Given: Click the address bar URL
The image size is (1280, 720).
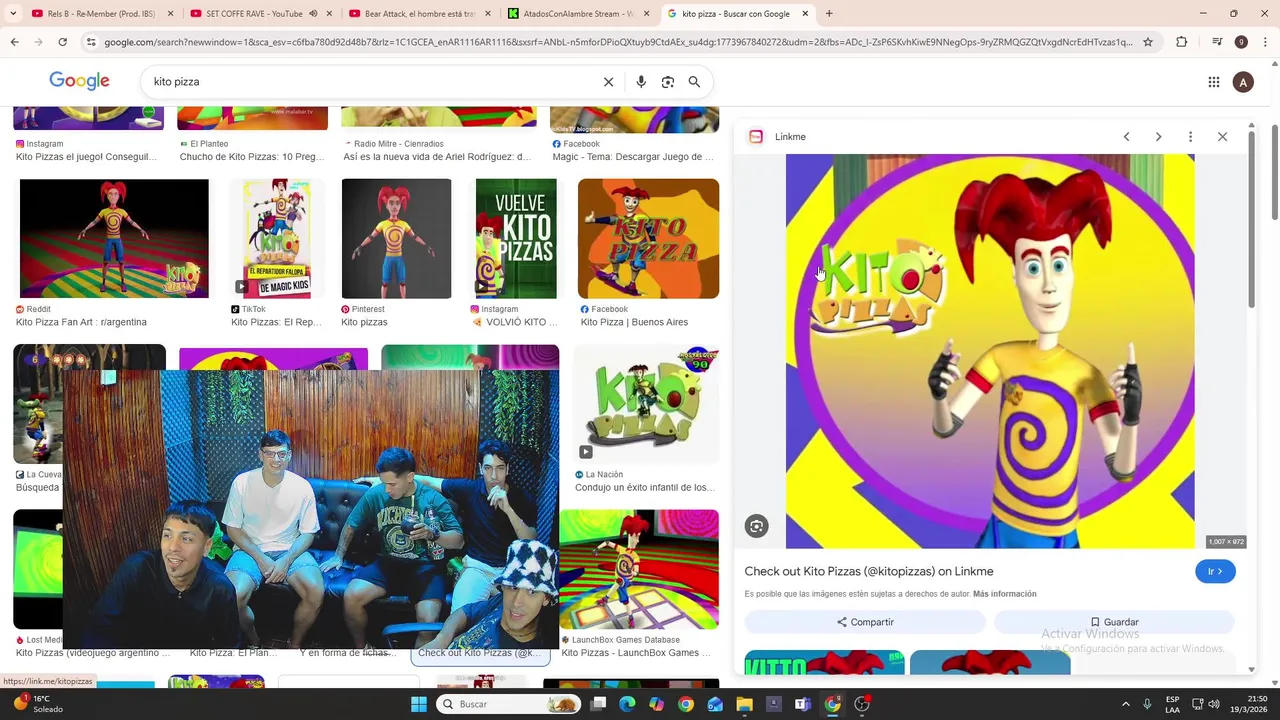Looking at the screenshot, I should [618, 42].
